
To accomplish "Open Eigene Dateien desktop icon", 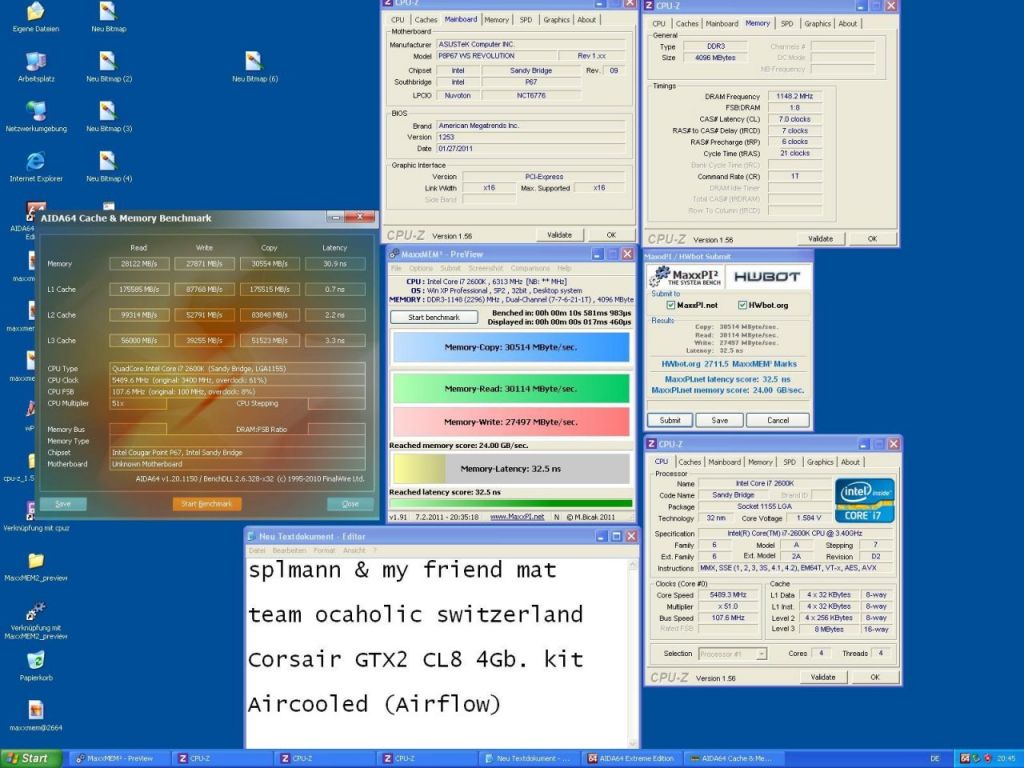I will click(35, 17).
